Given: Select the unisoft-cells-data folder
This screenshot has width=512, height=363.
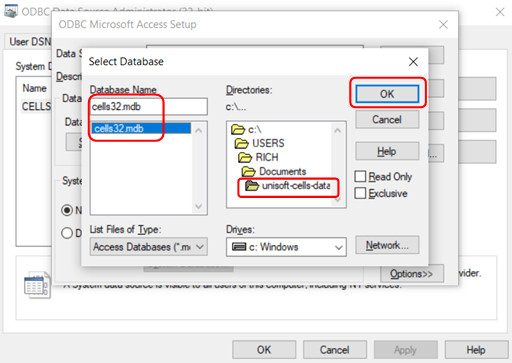Looking at the screenshot, I should pos(288,185).
